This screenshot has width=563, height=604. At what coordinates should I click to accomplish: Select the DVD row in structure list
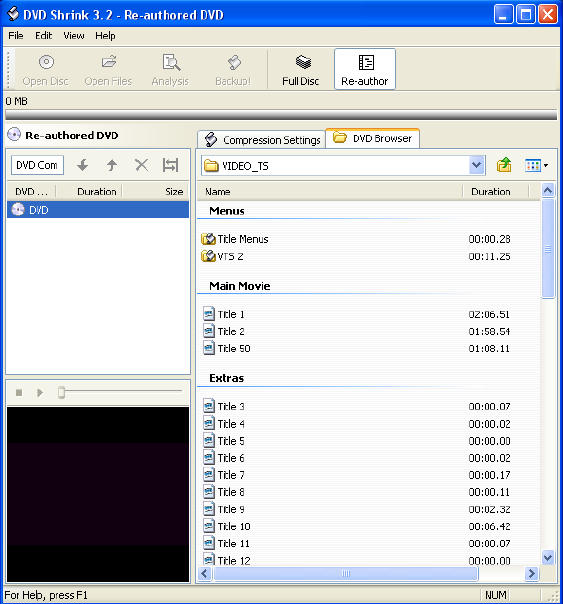click(98, 210)
